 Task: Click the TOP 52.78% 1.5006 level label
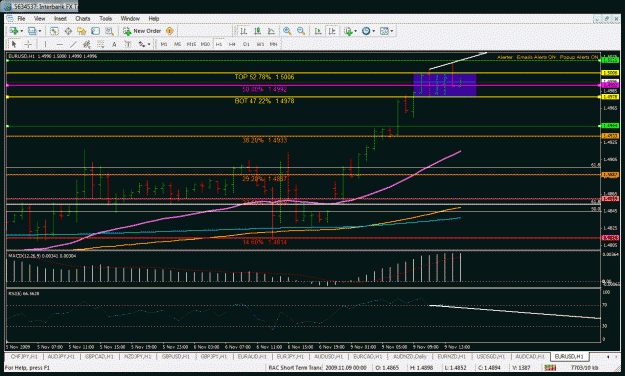pyautogui.click(x=264, y=77)
